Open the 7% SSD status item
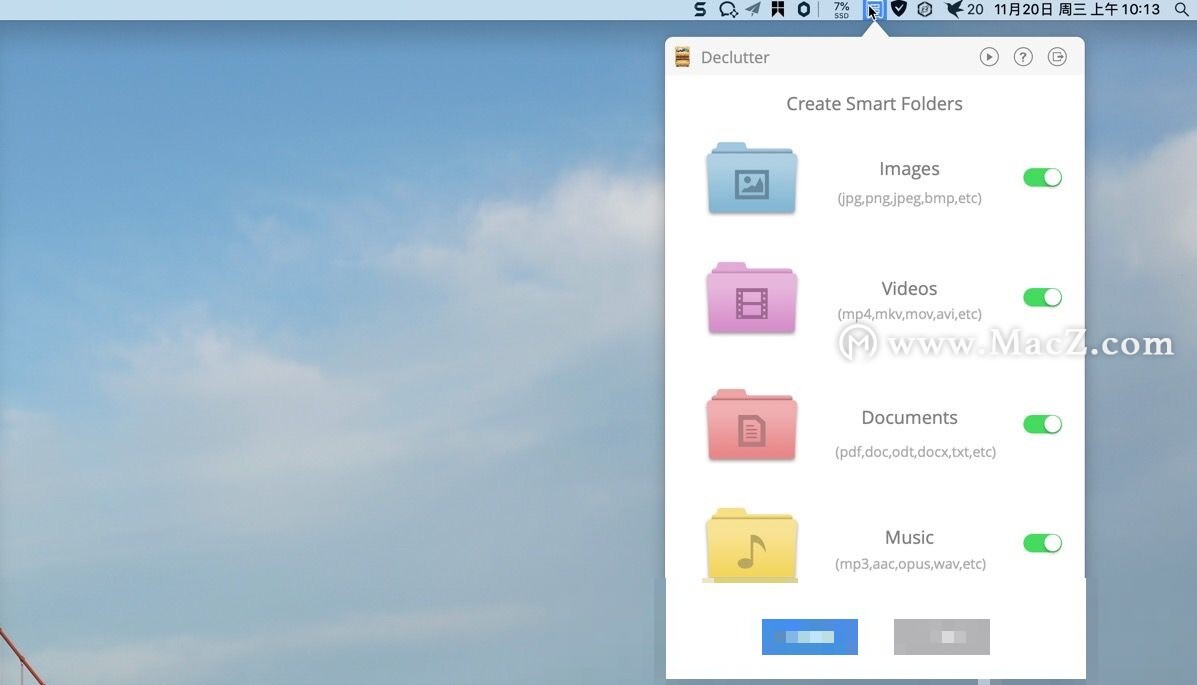1197x685 pixels. click(841, 10)
